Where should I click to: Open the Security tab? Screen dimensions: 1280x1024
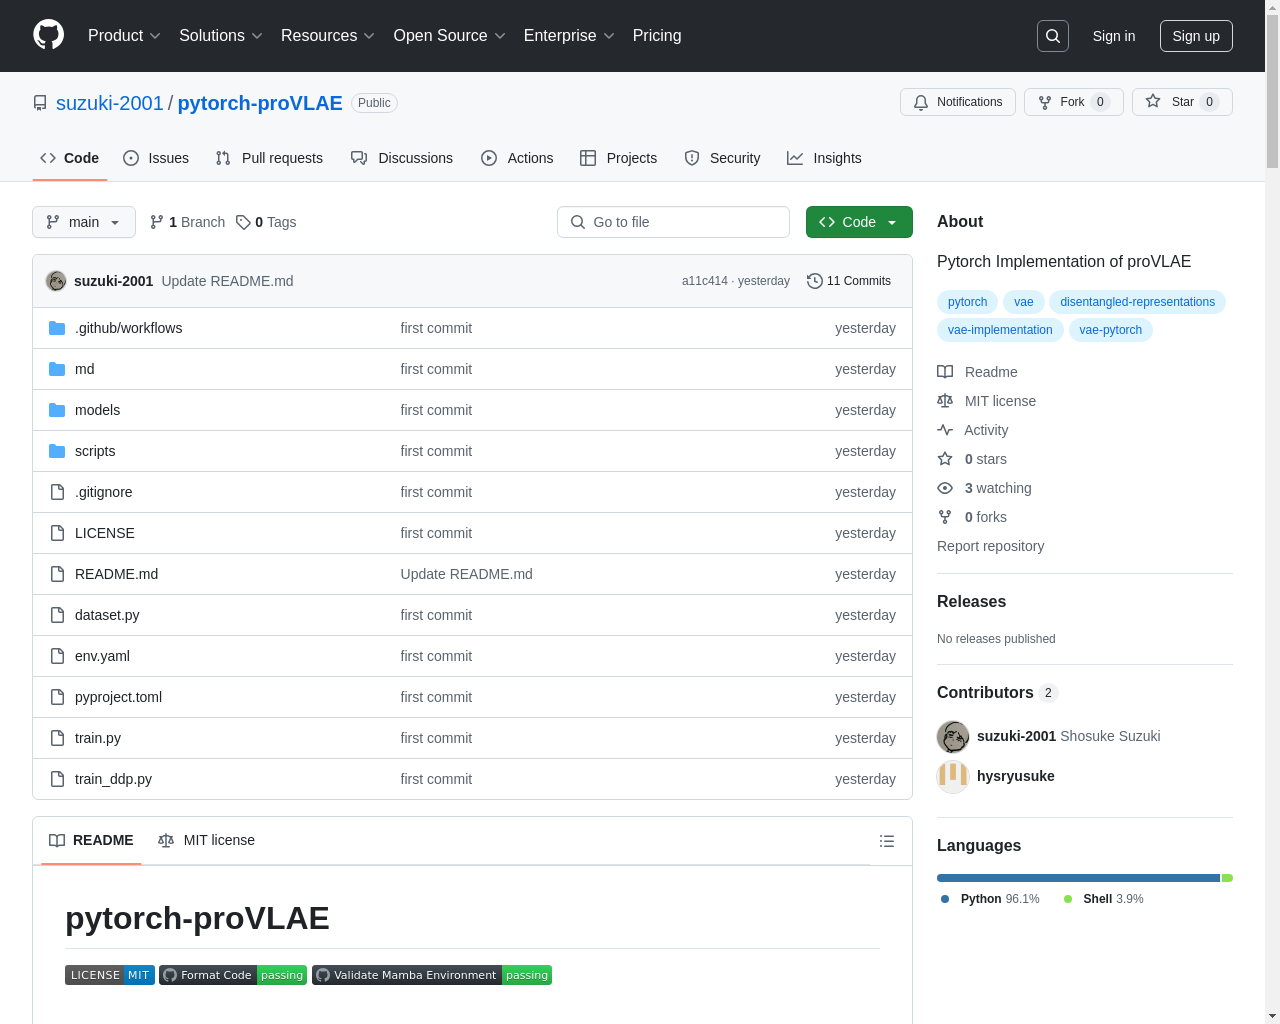(x=722, y=158)
